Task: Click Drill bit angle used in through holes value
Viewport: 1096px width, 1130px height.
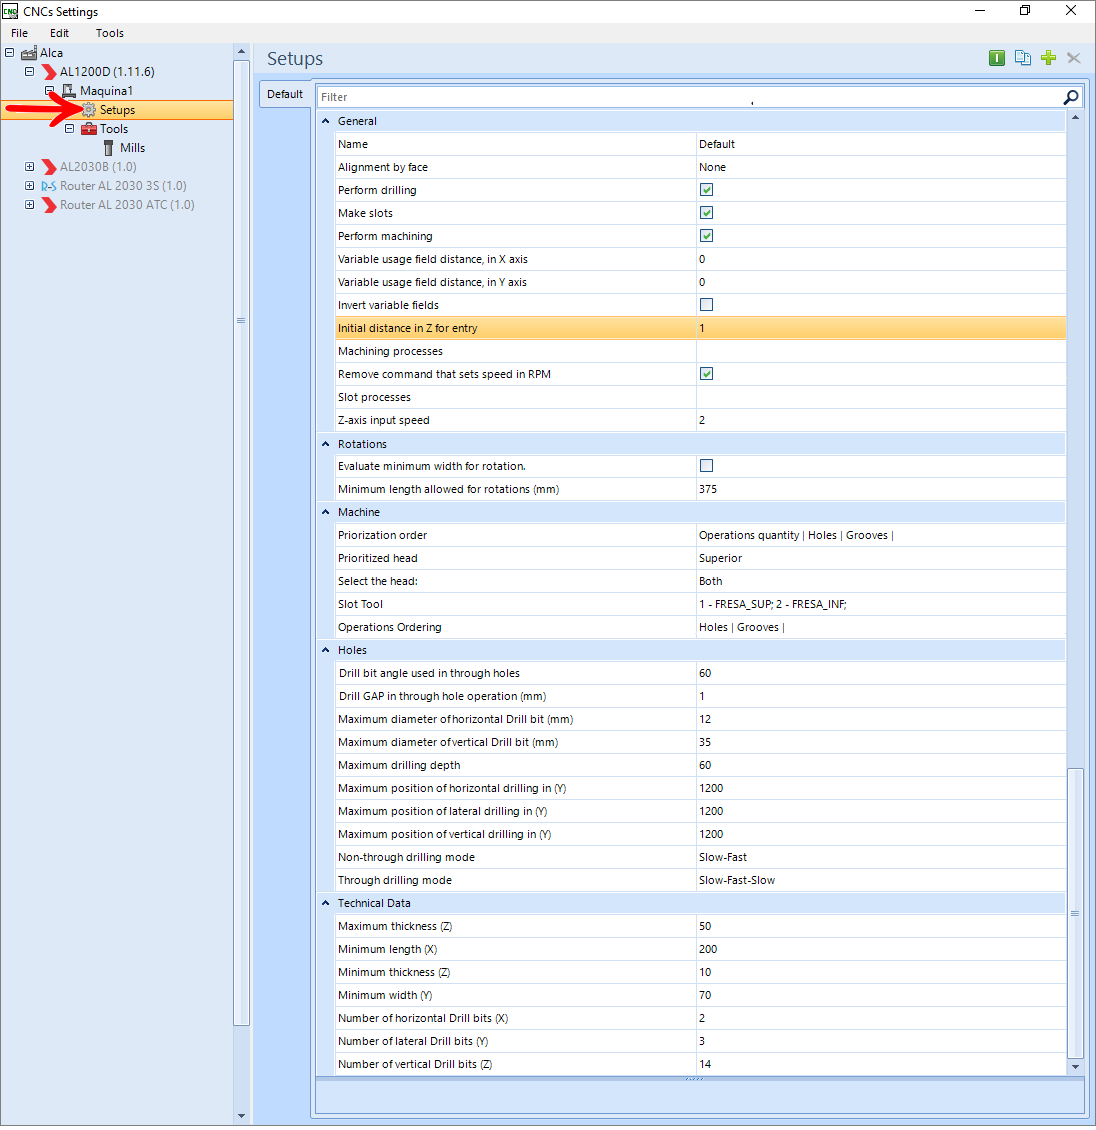Action: (x=705, y=673)
